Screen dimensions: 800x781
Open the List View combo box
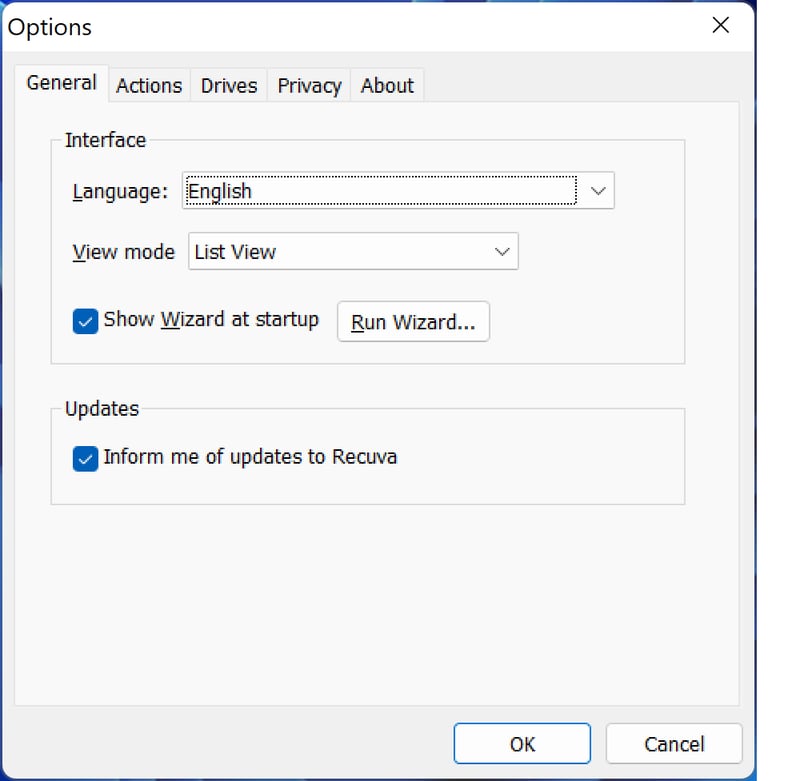[340, 252]
